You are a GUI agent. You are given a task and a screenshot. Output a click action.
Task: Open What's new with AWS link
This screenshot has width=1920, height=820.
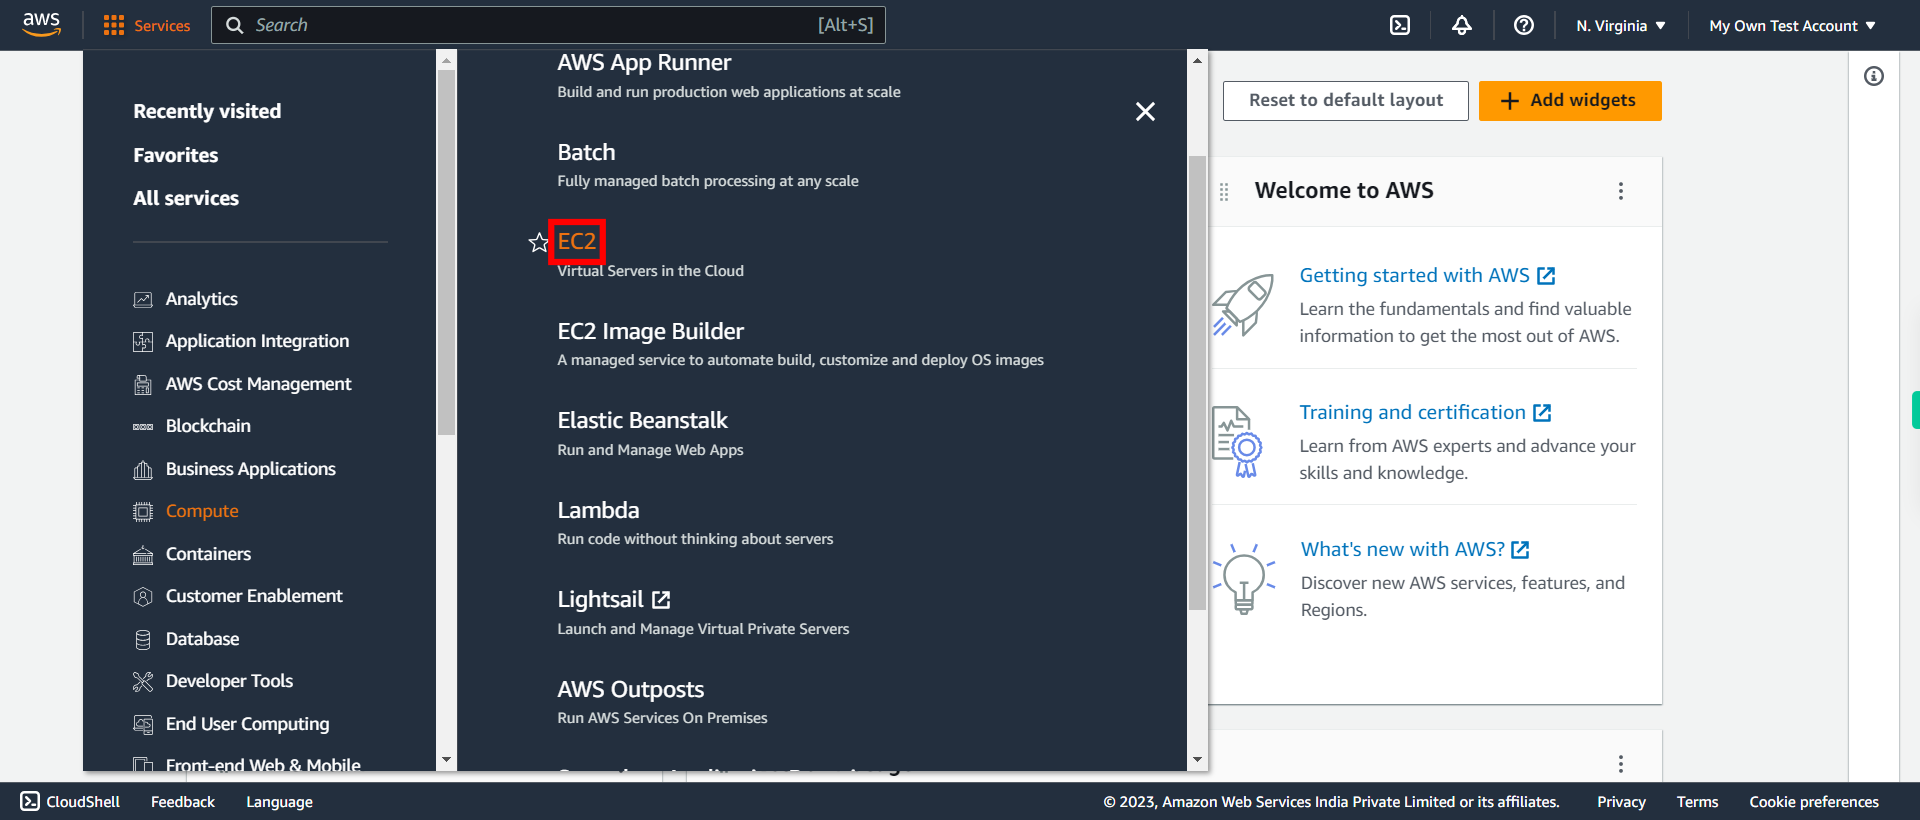coord(1415,549)
